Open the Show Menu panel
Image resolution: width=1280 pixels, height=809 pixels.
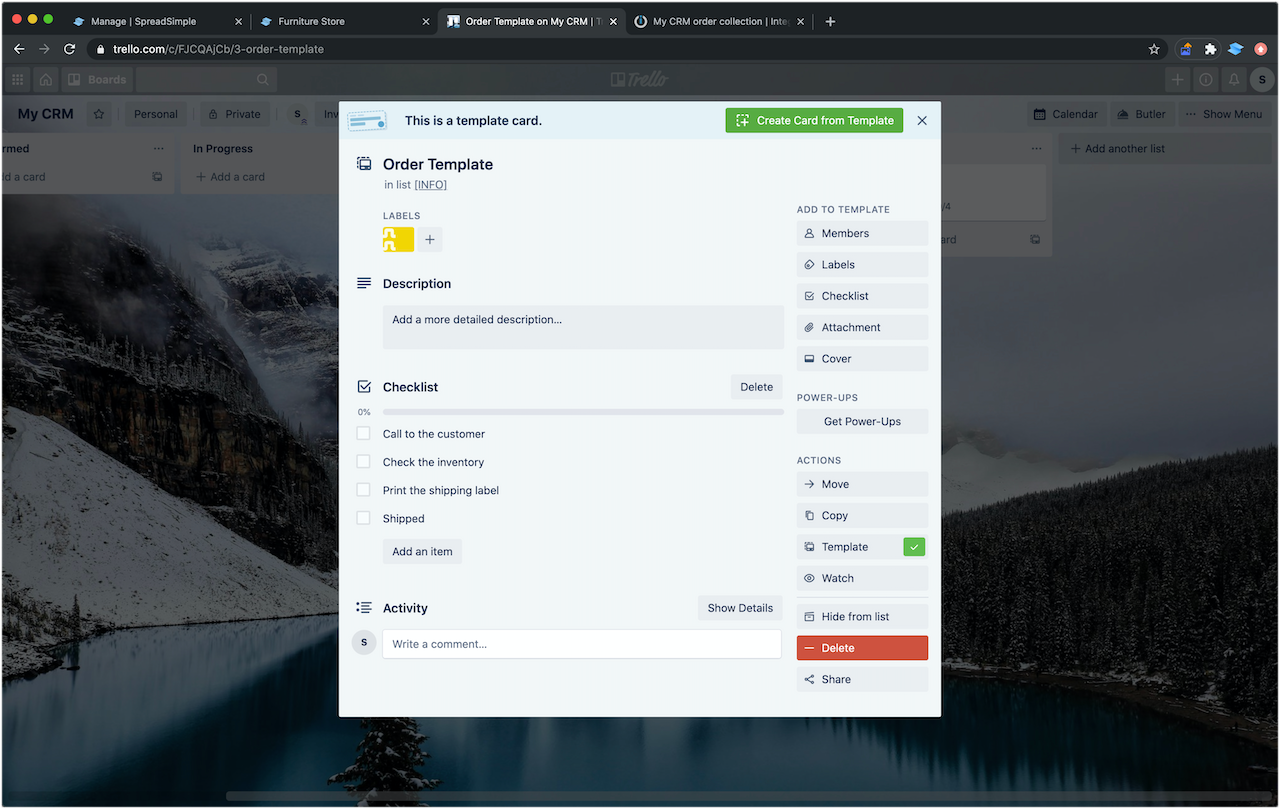pyautogui.click(x=1224, y=114)
